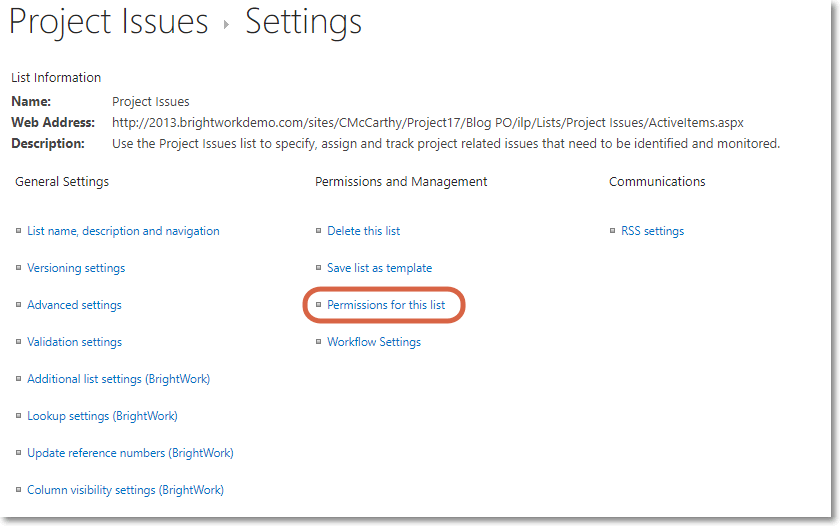Go to Workflow Settings

point(374,342)
